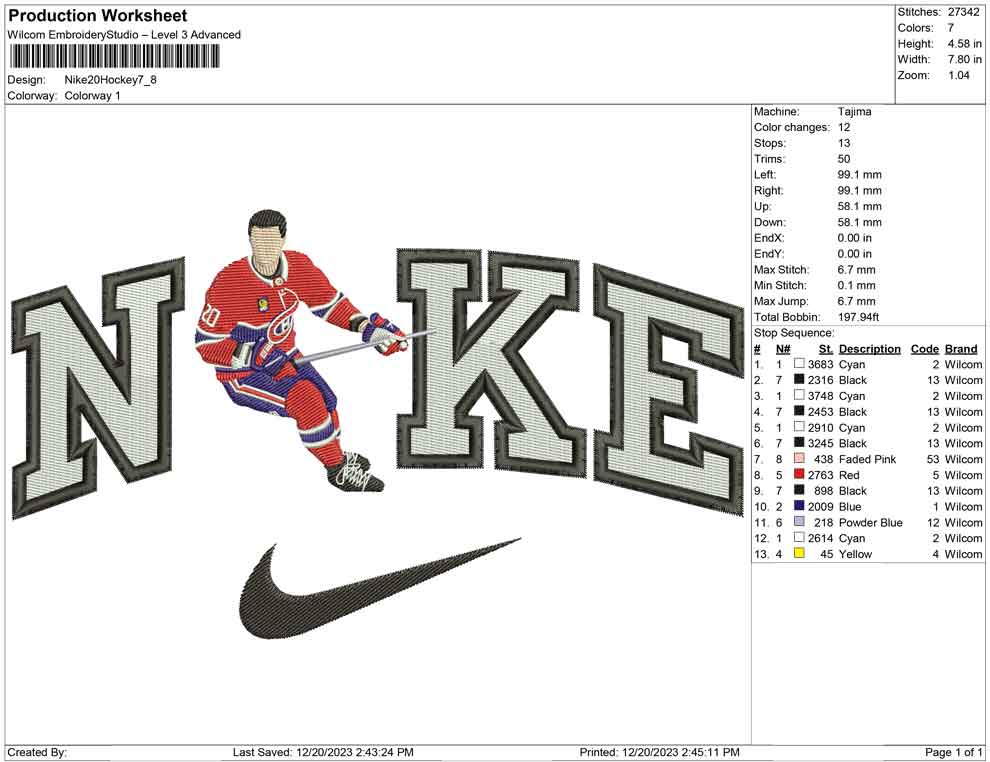This screenshot has height=762, width=990.
Task: Click the 'Stop Sequence:' heading
Action: pos(794,333)
